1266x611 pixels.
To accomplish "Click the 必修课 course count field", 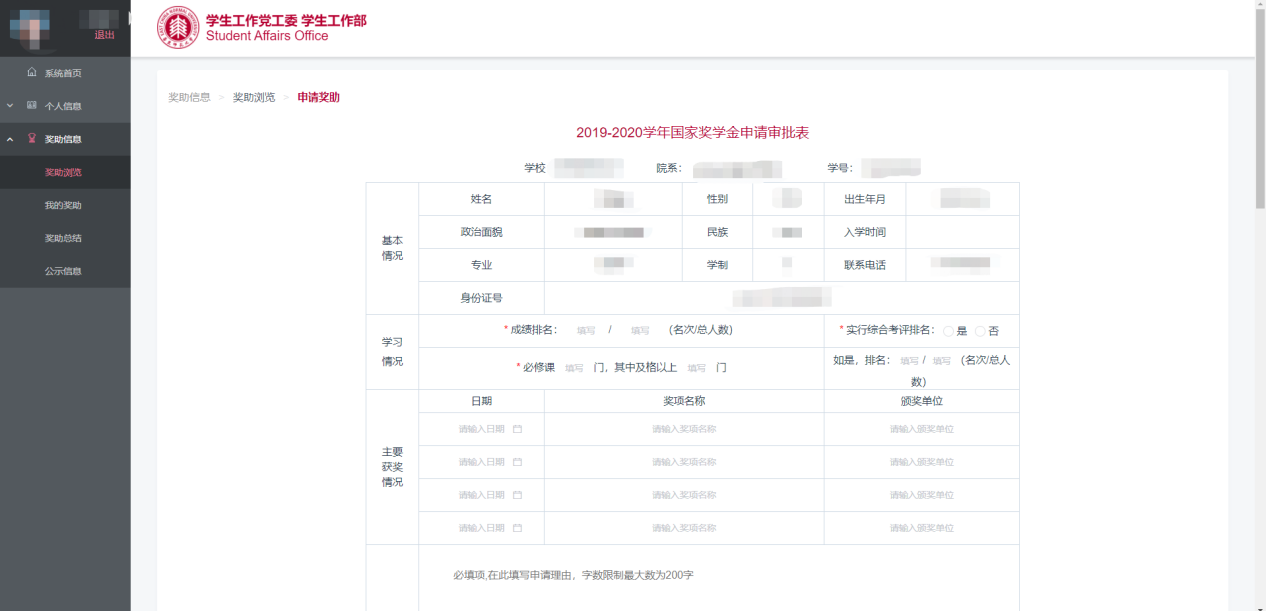I will pyautogui.click(x=574, y=368).
